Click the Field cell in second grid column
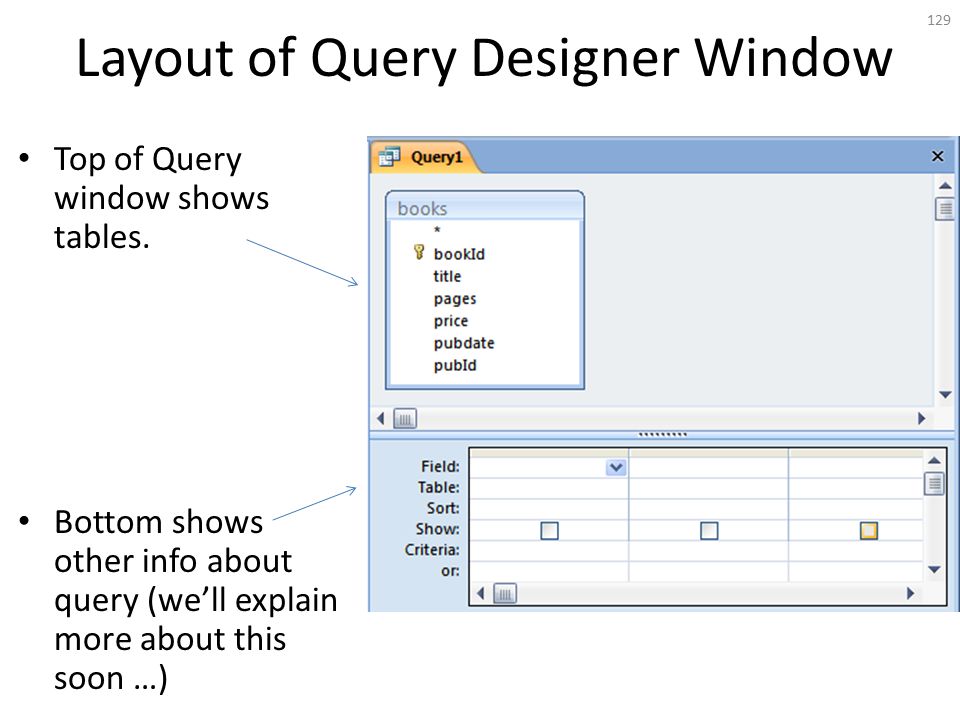Screen dimensions: 960x720 [709, 468]
